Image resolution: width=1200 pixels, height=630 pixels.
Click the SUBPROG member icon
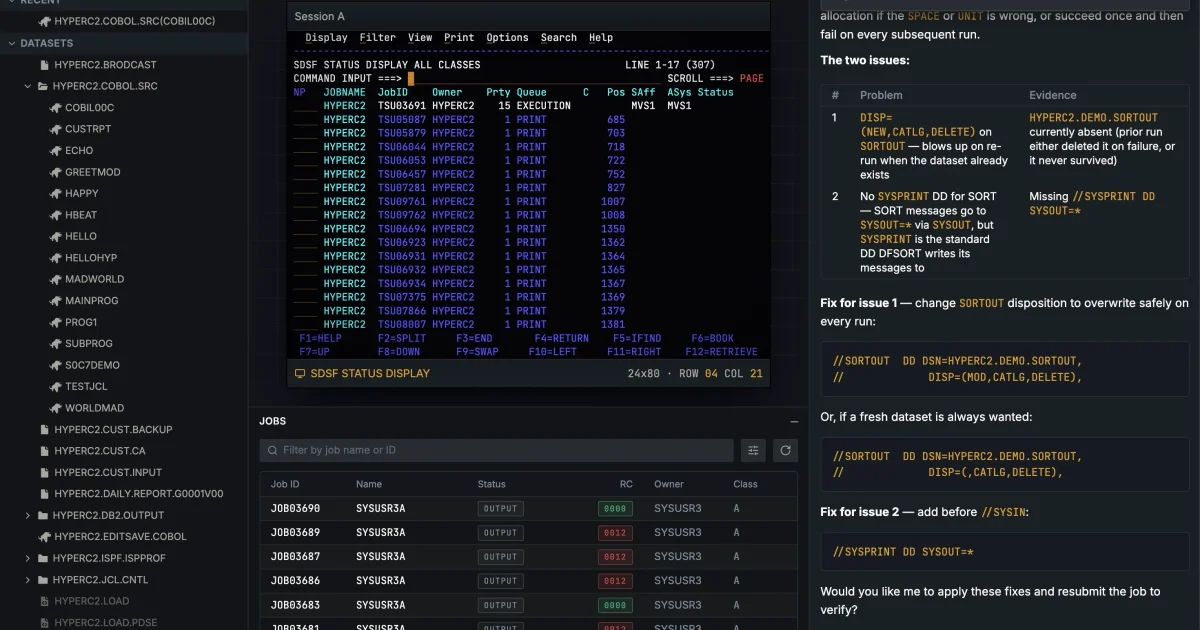pyautogui.click(x=56, y=343)
